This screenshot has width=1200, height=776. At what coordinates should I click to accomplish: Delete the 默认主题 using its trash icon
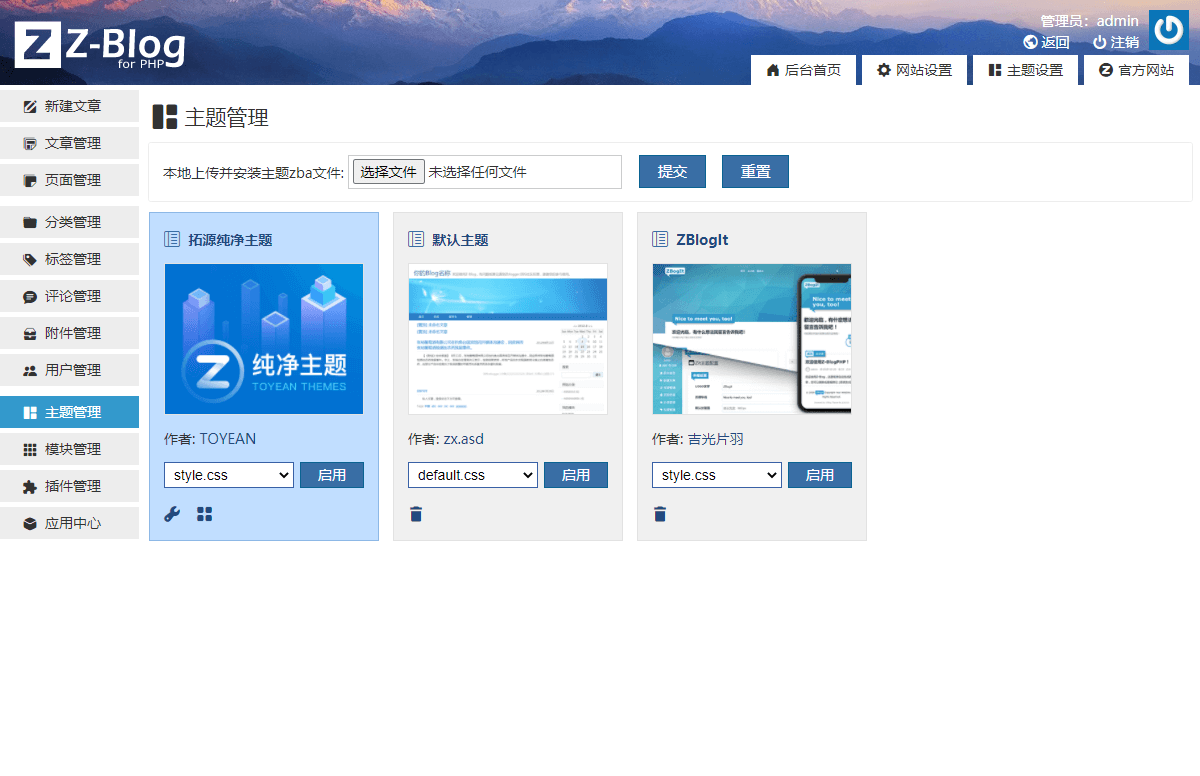(416, 513)
